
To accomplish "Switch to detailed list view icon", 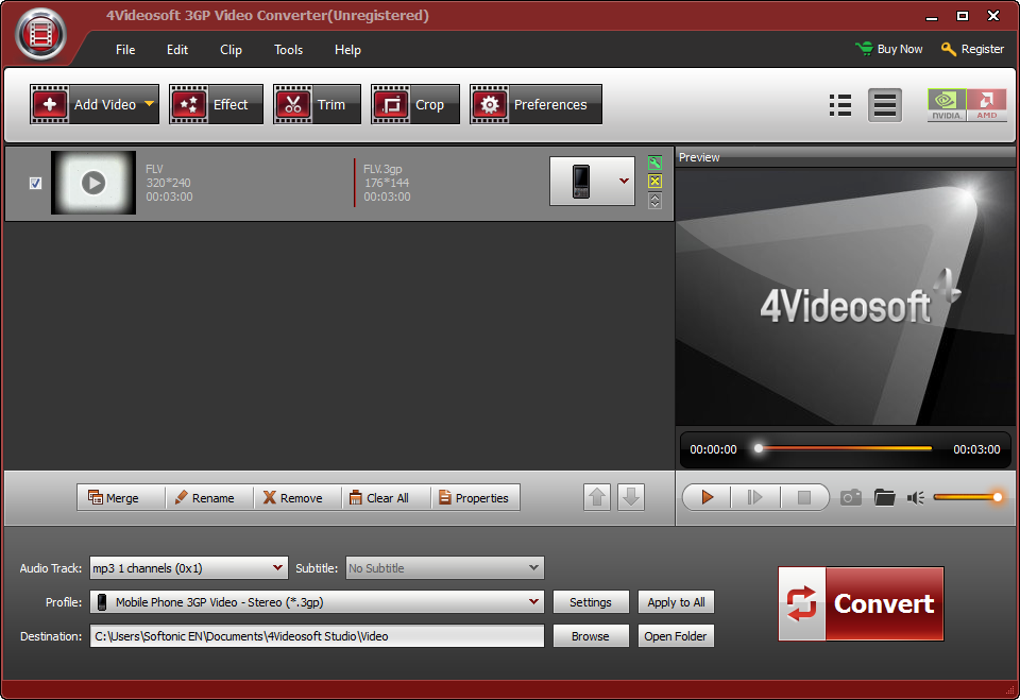I will point(840,105).
